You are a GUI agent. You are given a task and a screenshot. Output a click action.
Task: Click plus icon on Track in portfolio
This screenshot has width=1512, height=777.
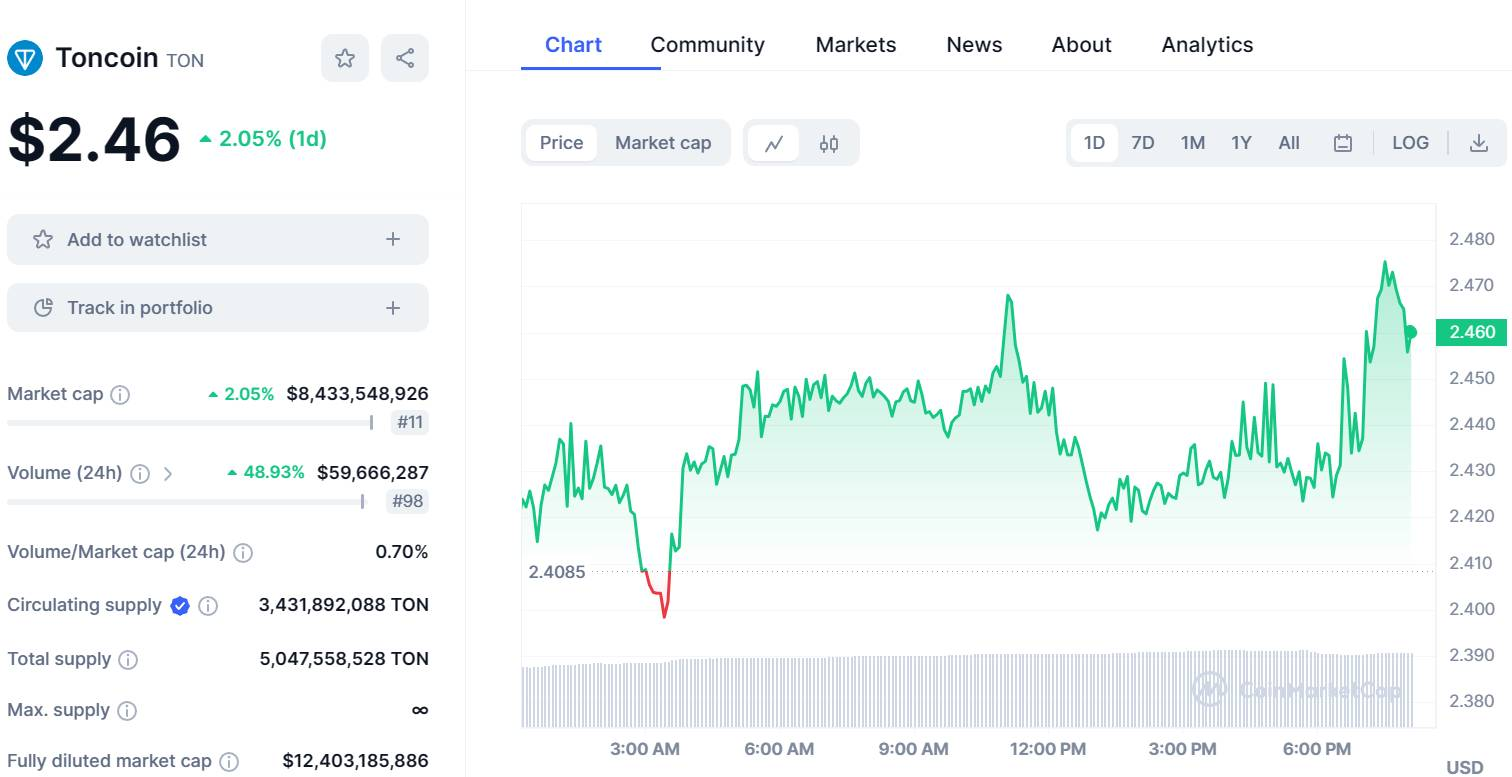[393, 308]
